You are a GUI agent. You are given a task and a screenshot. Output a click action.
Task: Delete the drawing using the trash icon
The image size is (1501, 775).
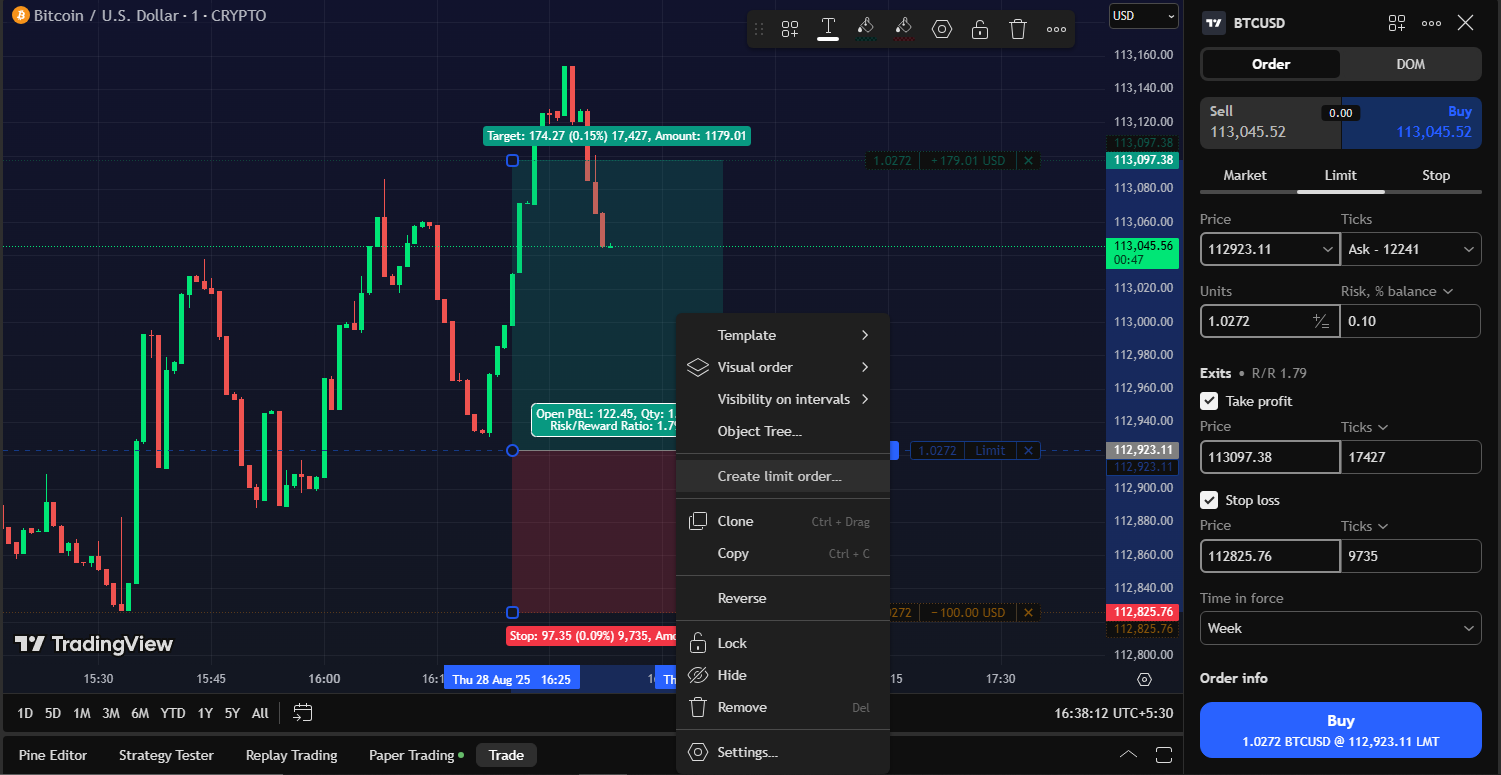click(x=1018, y=28)
